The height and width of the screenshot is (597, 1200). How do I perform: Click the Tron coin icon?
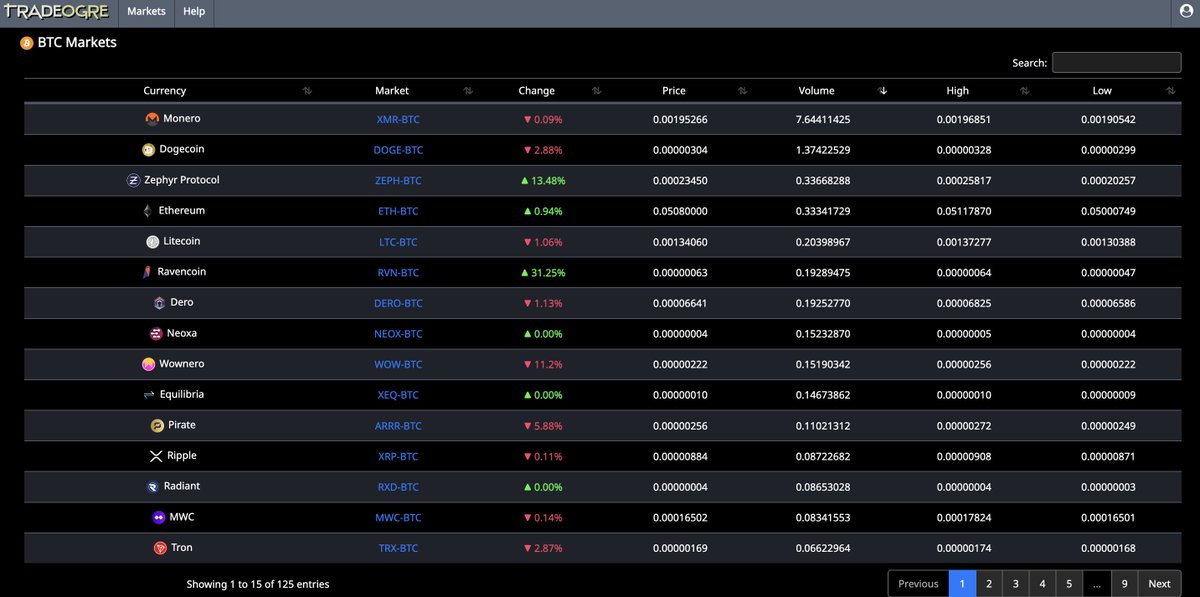point(160,548)
